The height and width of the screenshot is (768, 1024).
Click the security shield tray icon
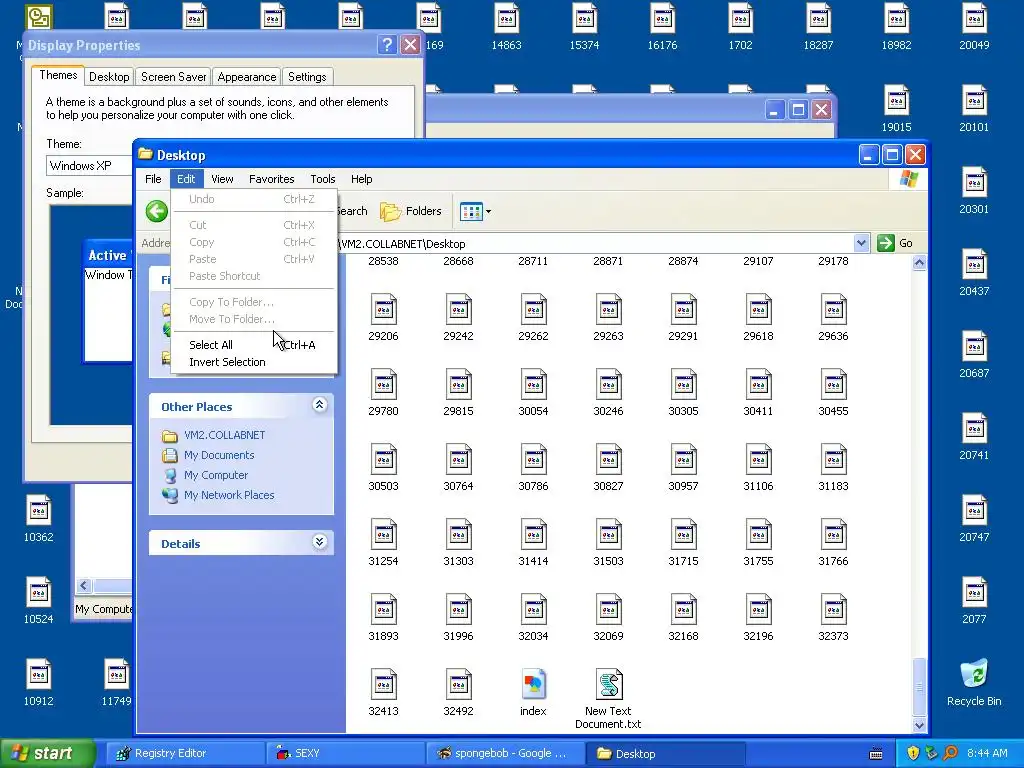pos(913,754)
